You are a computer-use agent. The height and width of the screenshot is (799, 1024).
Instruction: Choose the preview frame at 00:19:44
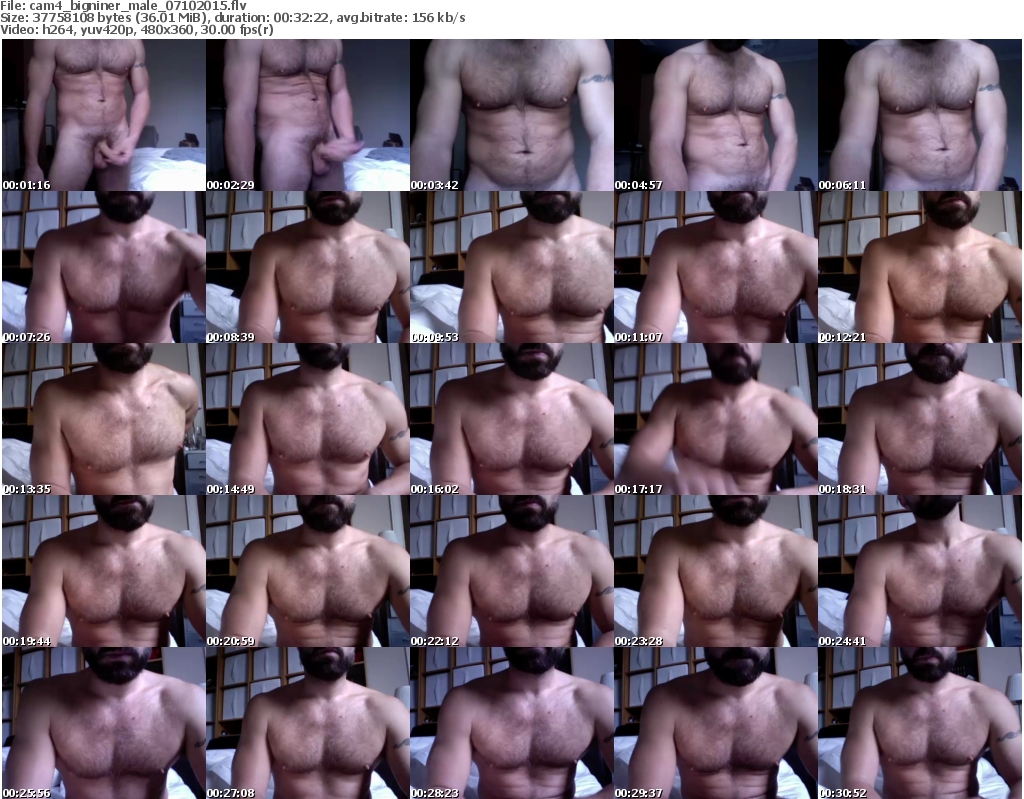104,571
